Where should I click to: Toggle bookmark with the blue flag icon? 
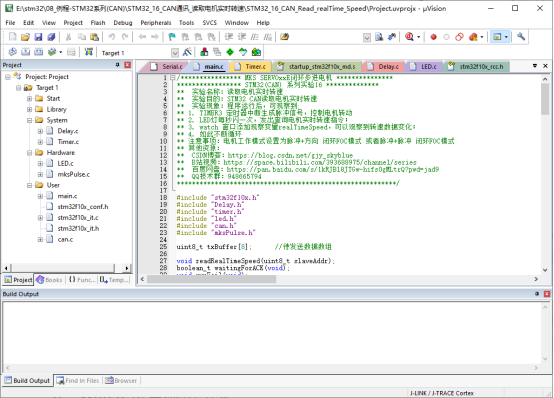coord(172,37)
